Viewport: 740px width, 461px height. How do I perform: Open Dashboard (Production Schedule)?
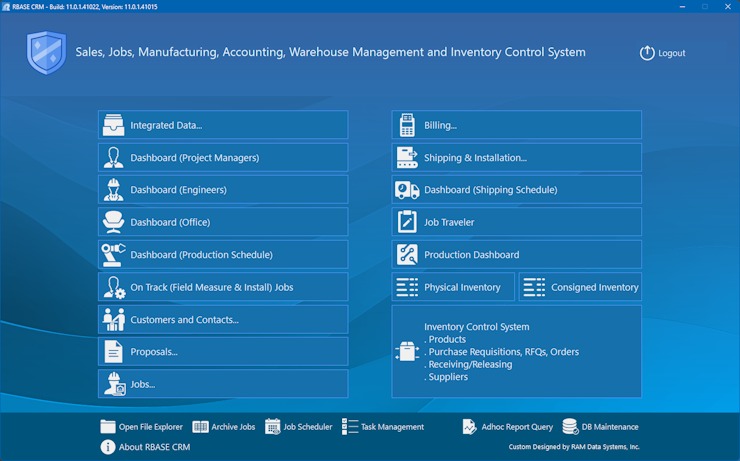223,255
